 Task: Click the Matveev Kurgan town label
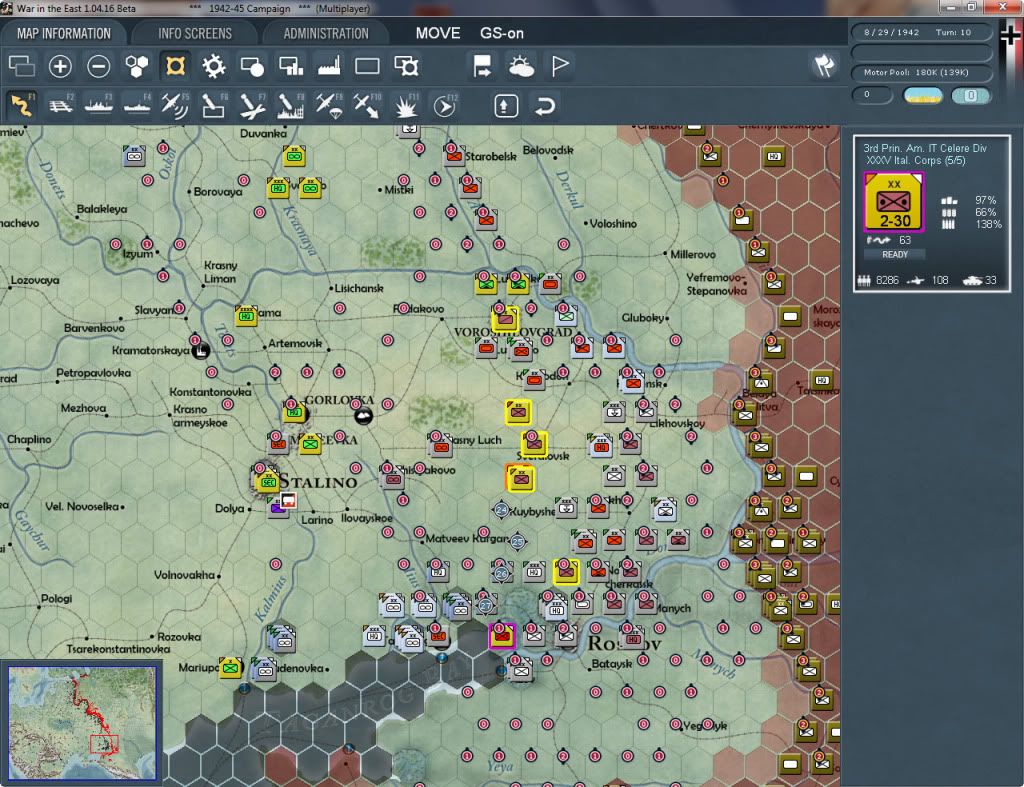click(x=467, y=539)
